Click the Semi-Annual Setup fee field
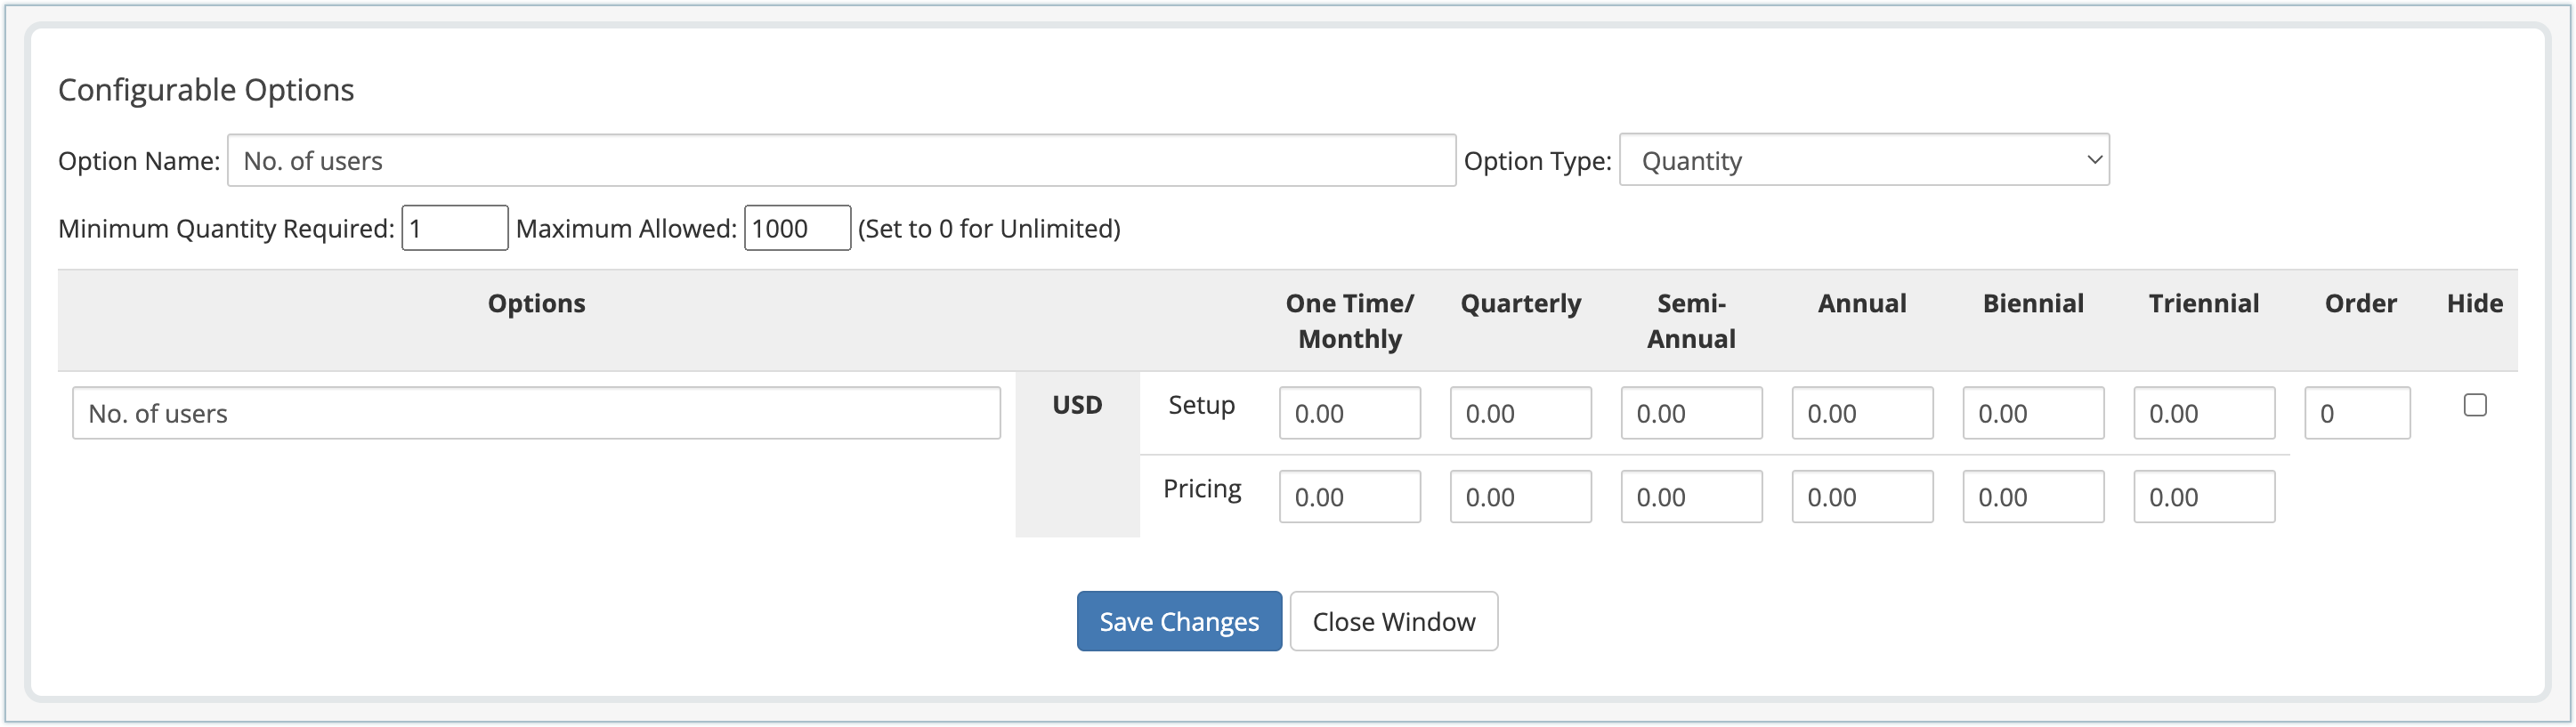 (1691, 413)
